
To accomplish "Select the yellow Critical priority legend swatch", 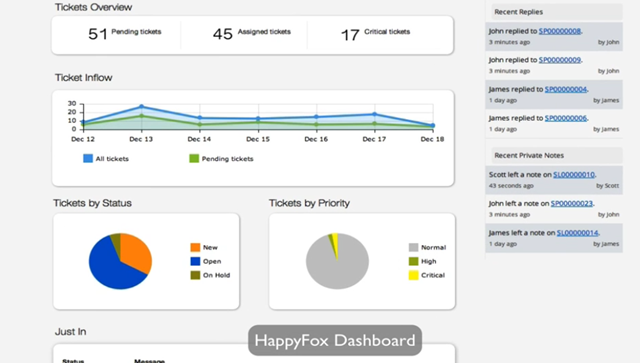I will (x=413, y=275).
